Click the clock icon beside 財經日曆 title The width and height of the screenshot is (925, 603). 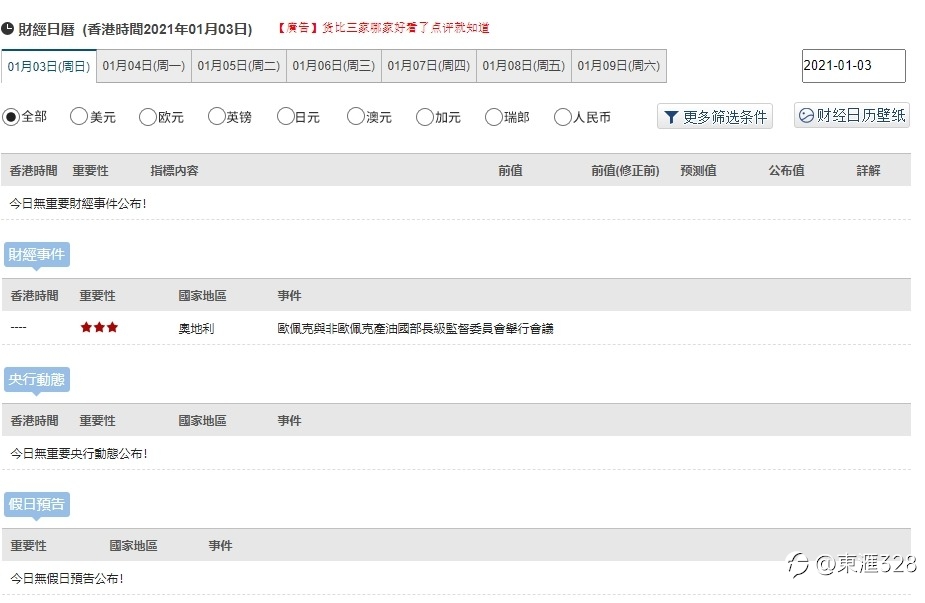[x=8, y=28]
